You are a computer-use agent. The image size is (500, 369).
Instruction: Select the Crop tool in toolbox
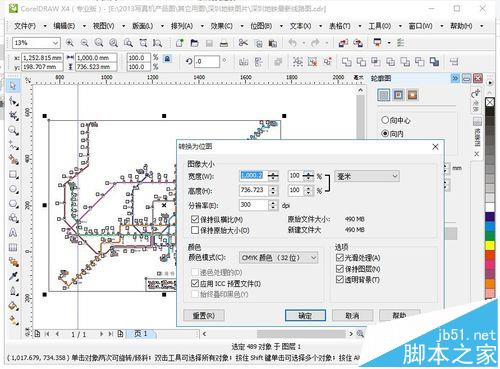pyautogui.click(x=13, y=116)
